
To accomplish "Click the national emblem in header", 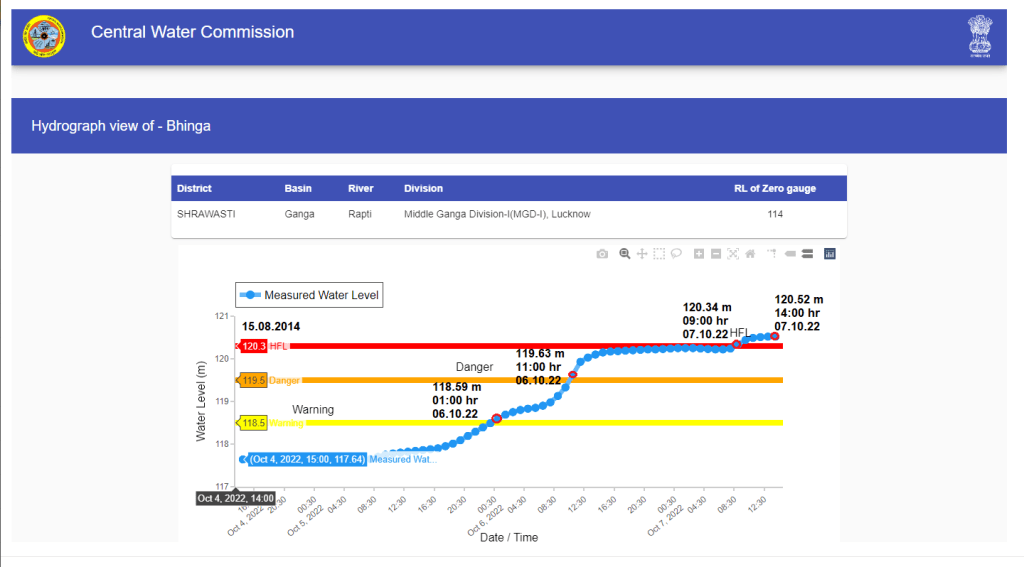I will pos(981,36).
